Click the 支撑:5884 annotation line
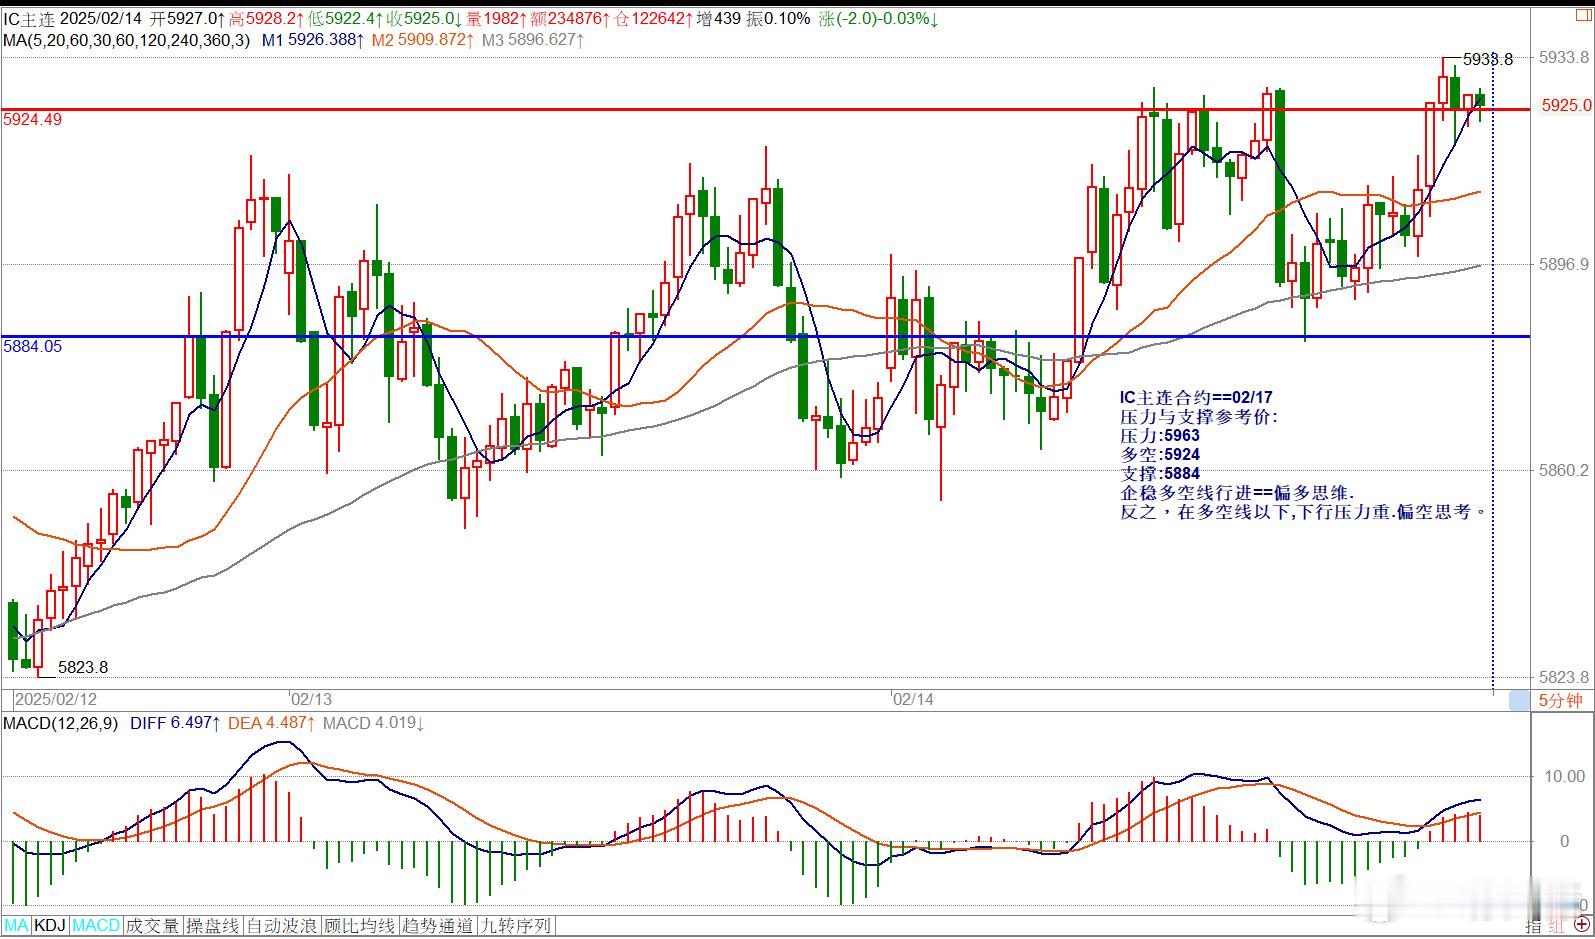The height and width of the screenshot is (939, 1595). [1160, 474]
